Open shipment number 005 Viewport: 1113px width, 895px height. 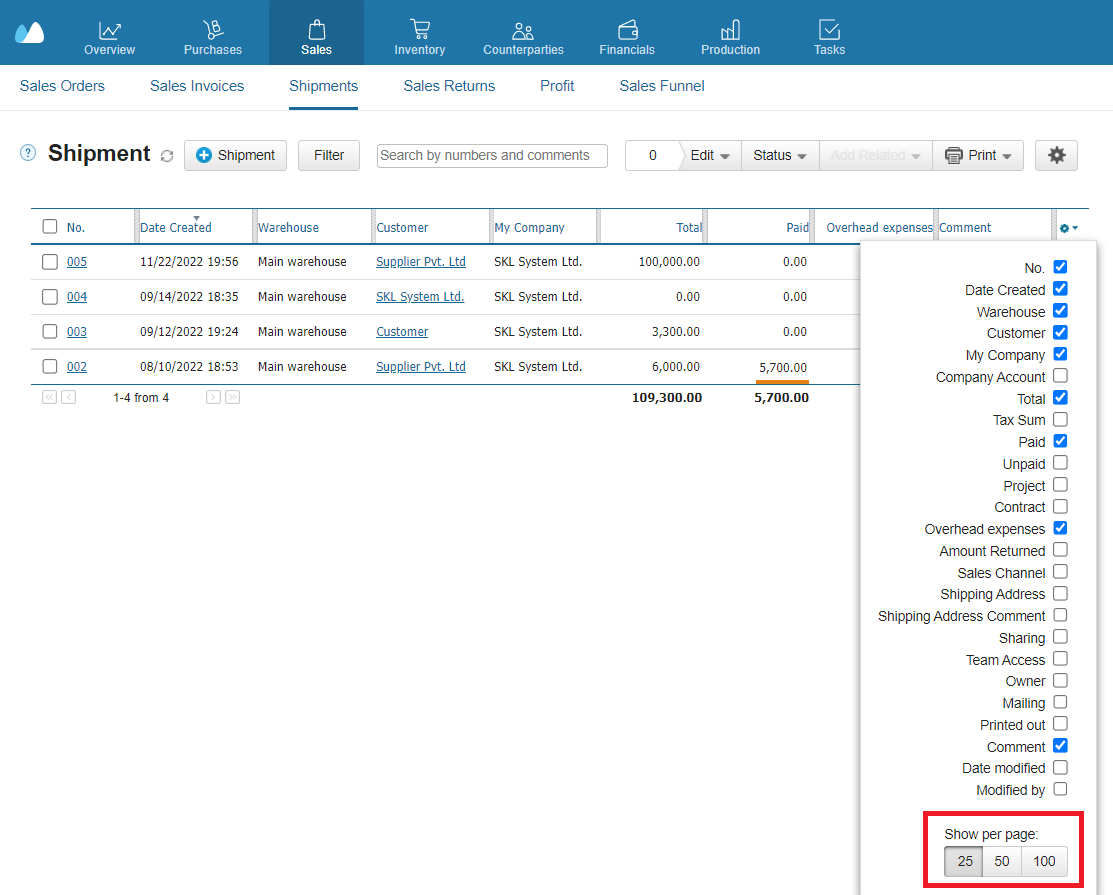point(77,262)
